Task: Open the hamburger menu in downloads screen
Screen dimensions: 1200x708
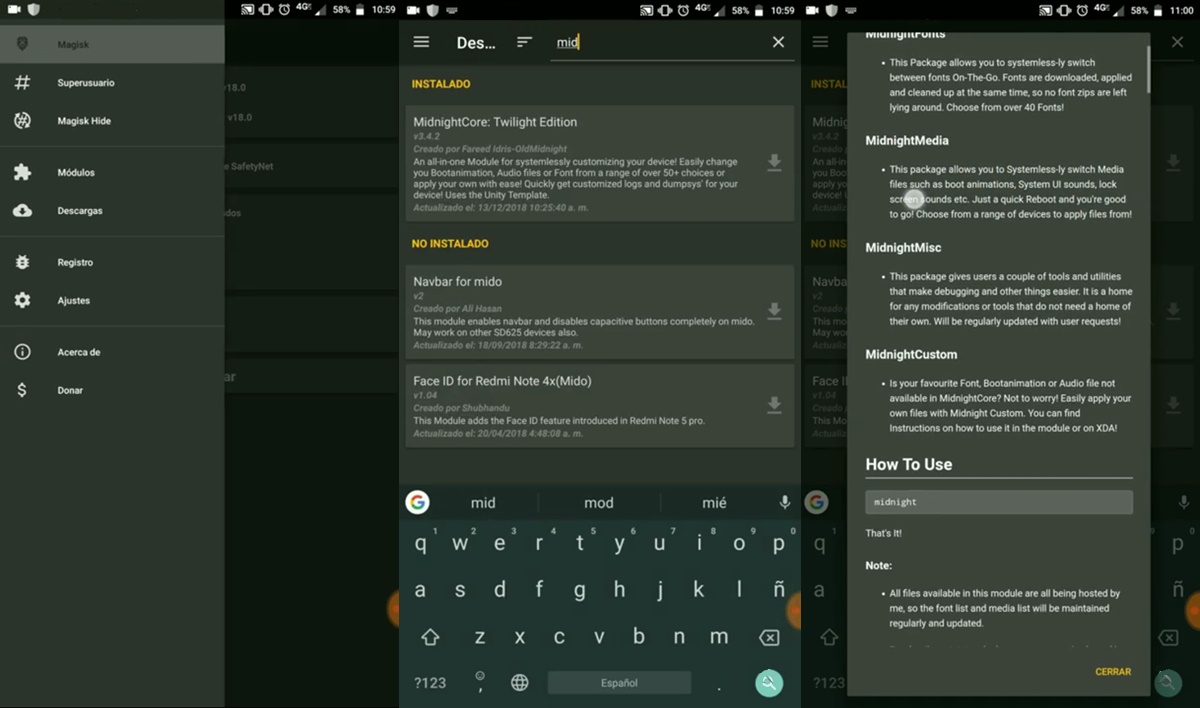Action: 421,42
